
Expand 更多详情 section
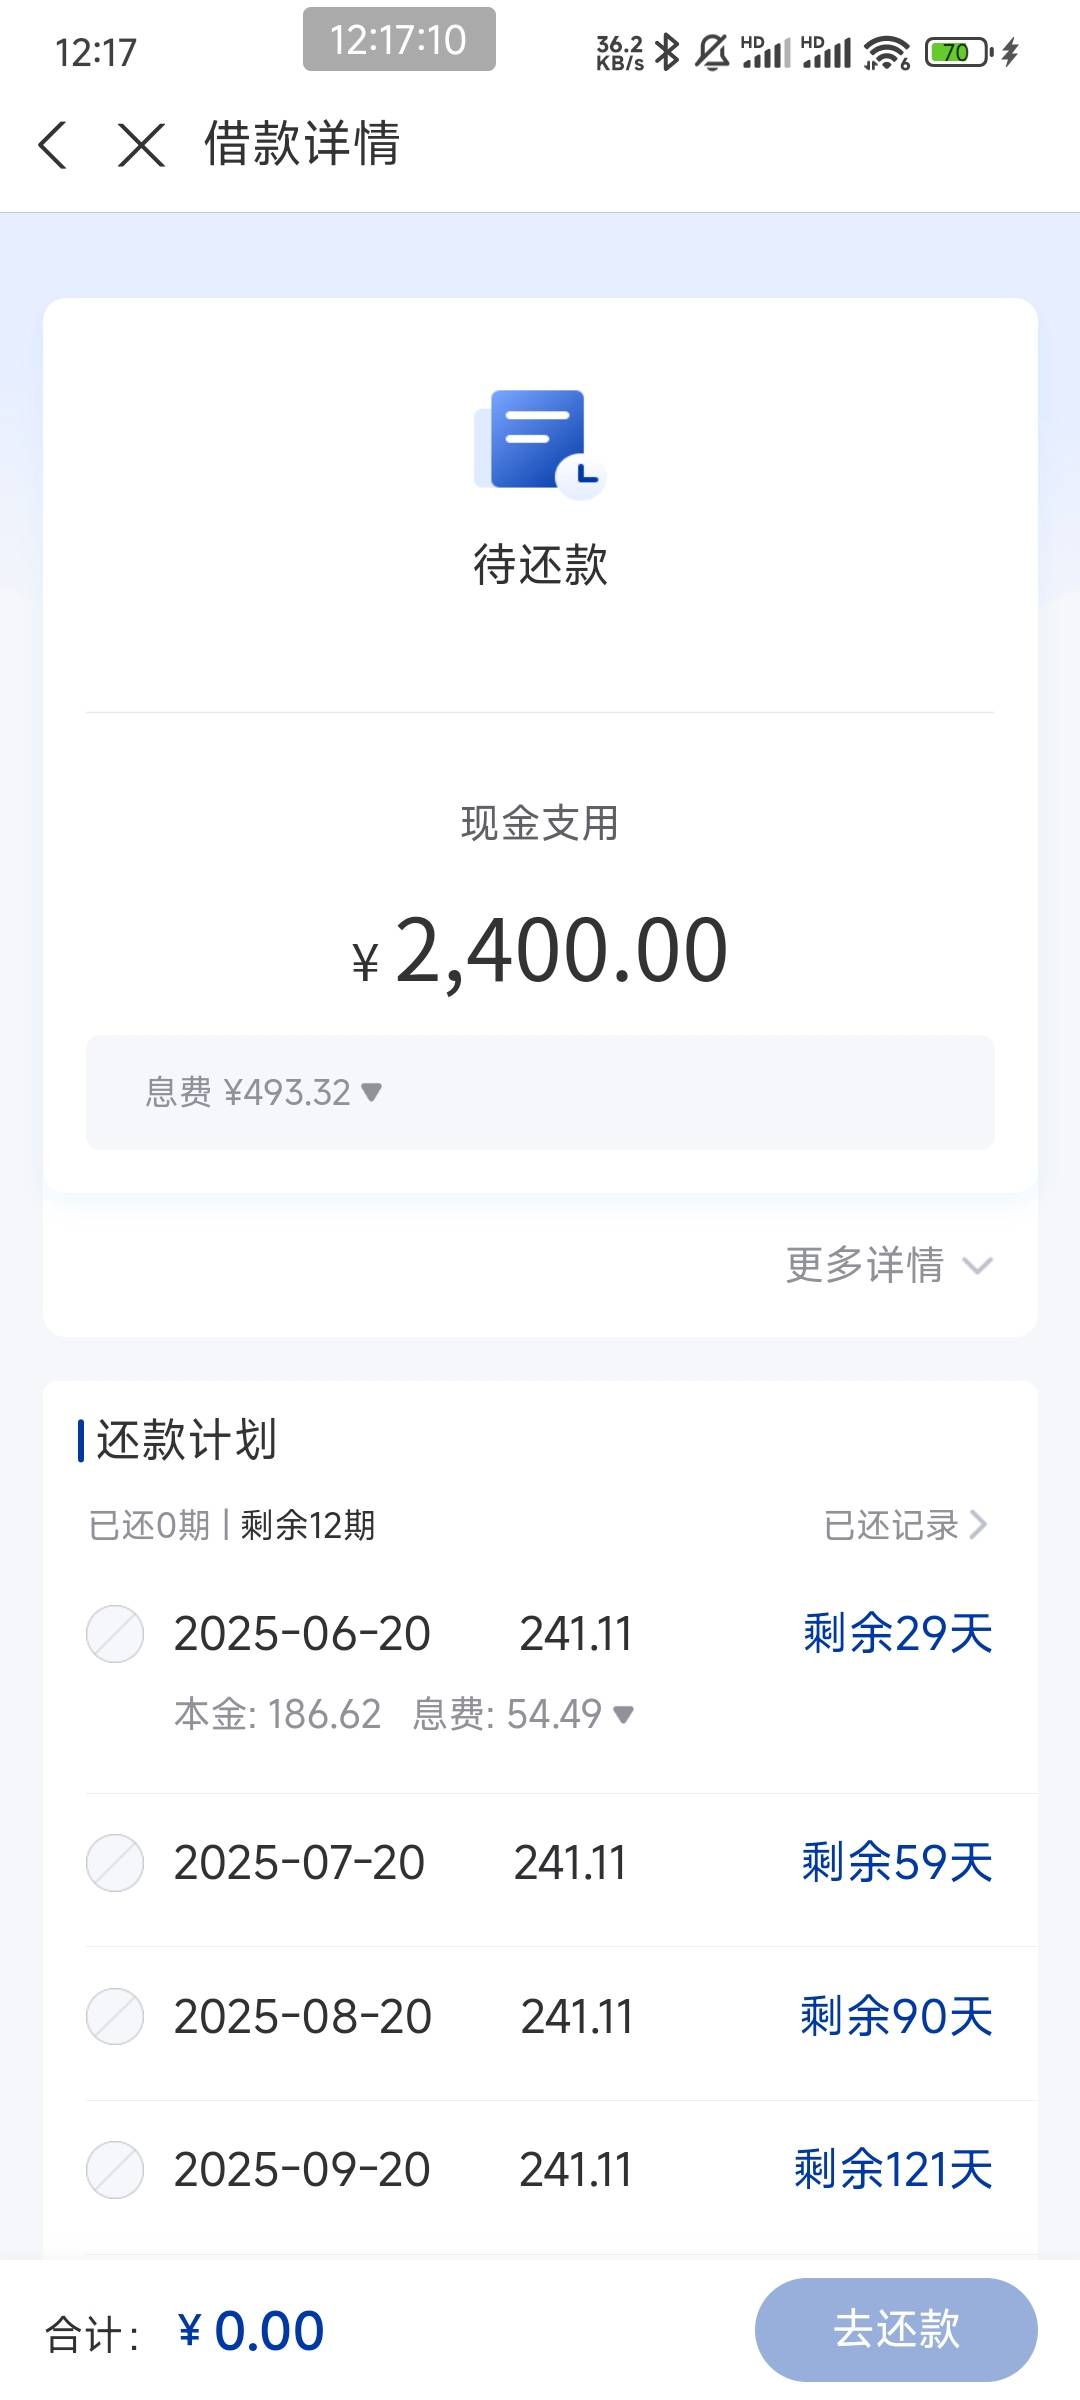889,1265
